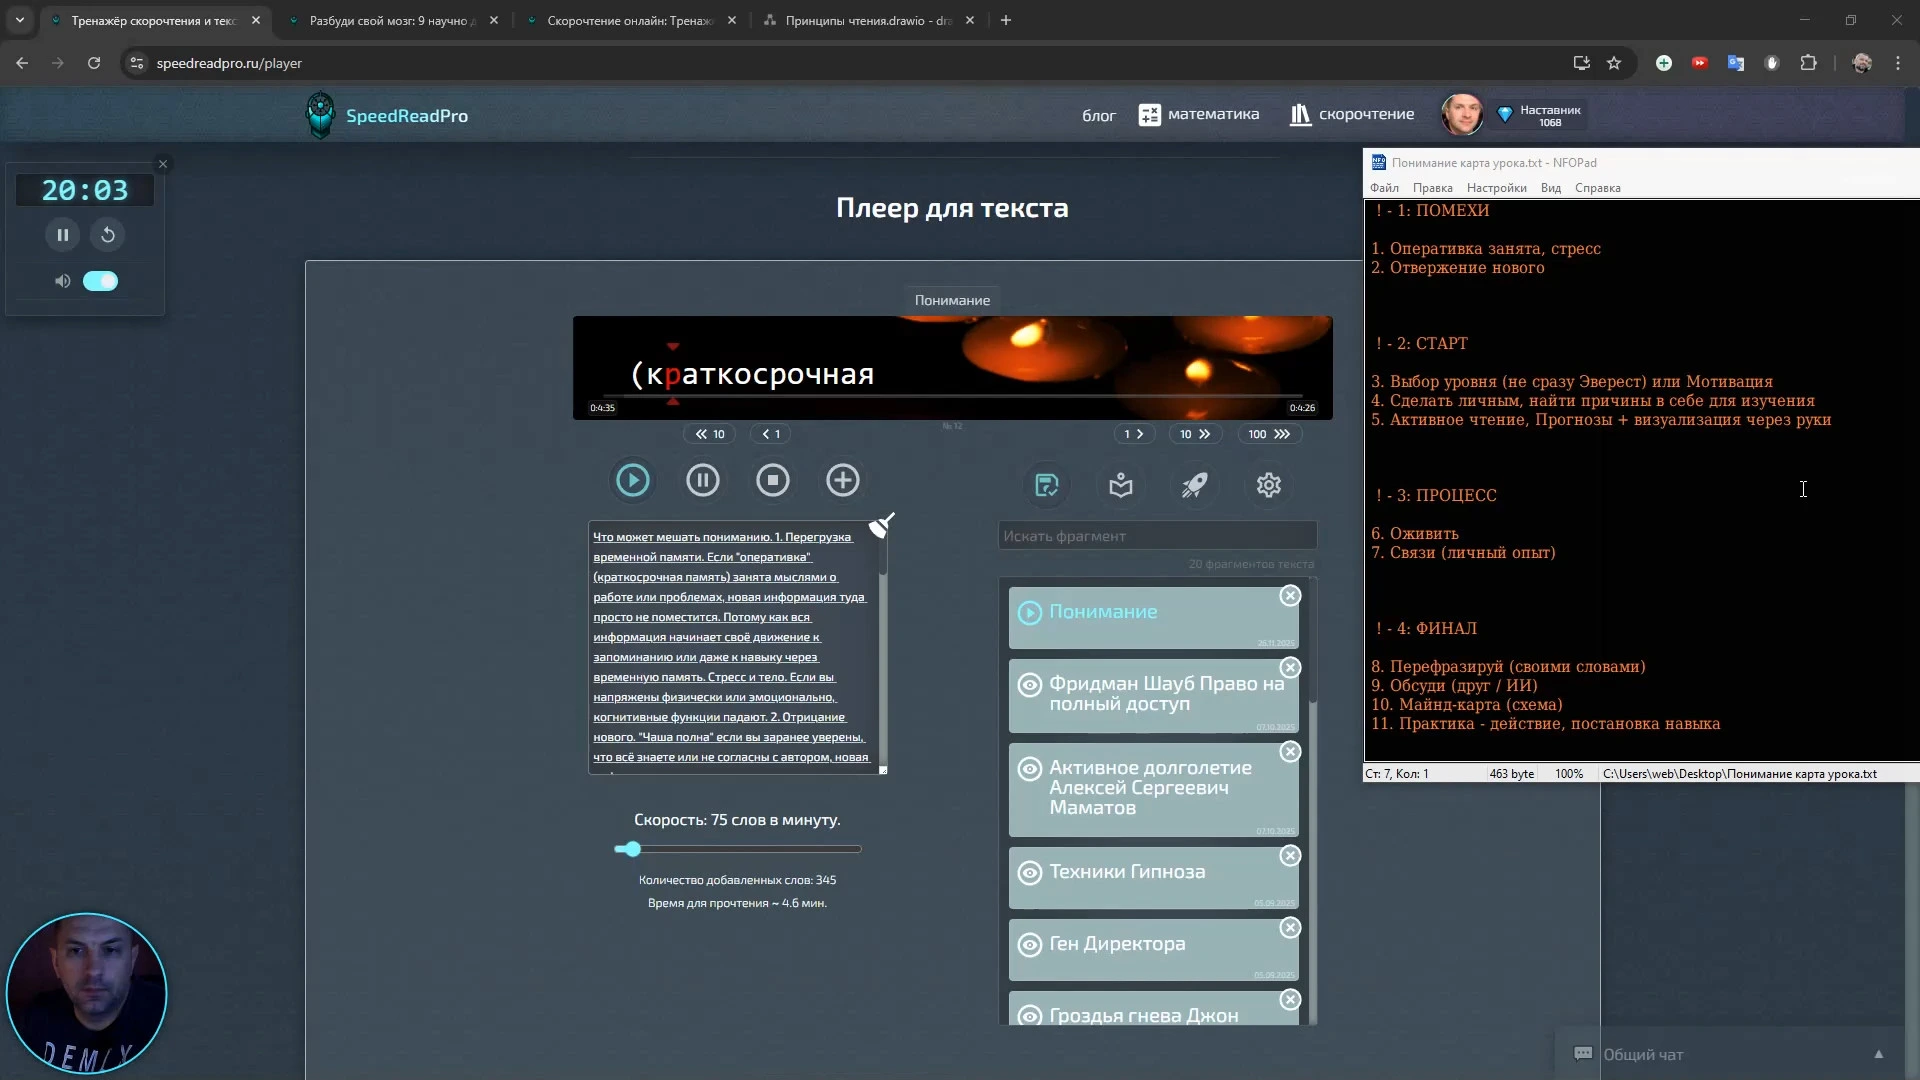Skip back 10 words
The image size is (1920, 1080).
pos(710,434)
